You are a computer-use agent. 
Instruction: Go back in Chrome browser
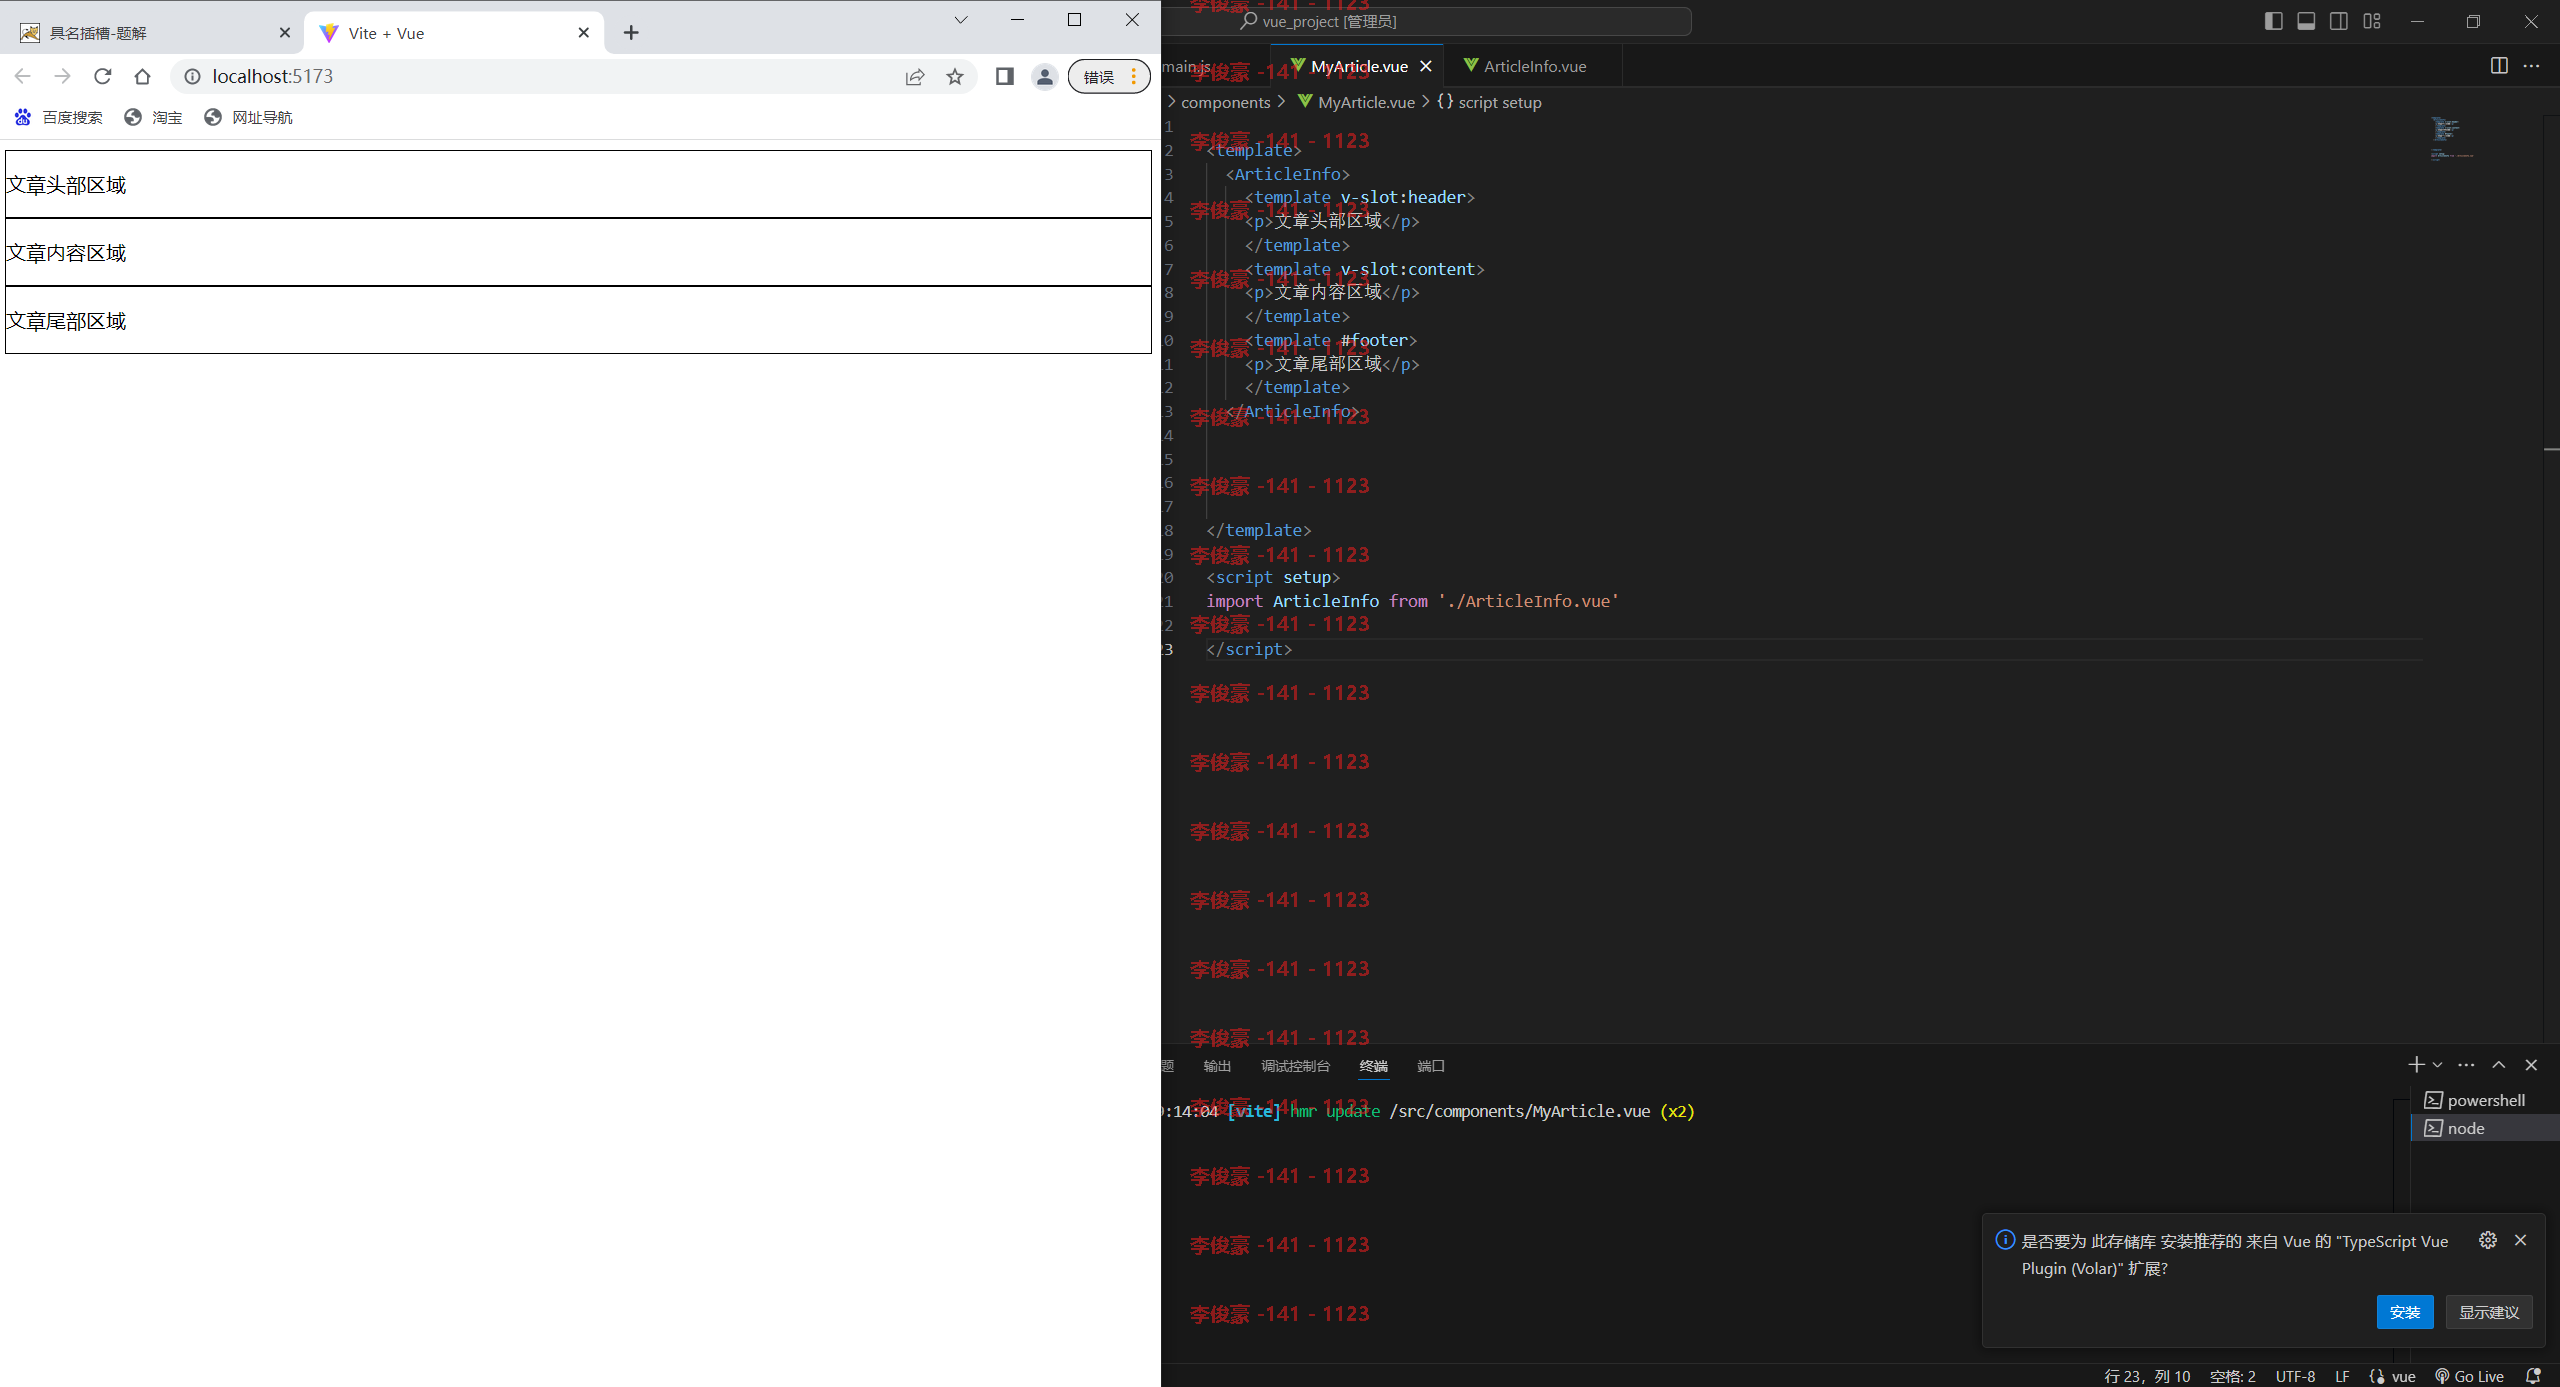tap(23, 76)
